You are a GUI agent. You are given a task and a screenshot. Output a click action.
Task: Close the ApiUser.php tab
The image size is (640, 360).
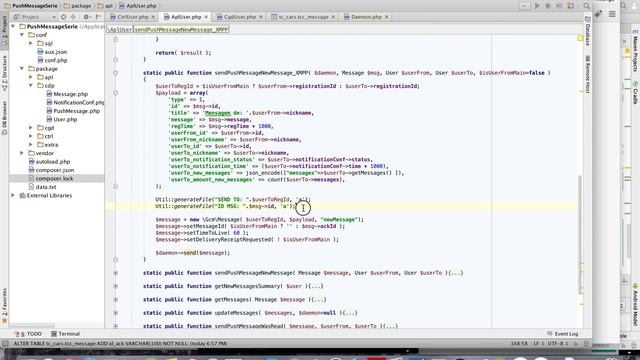coord(206,17)
